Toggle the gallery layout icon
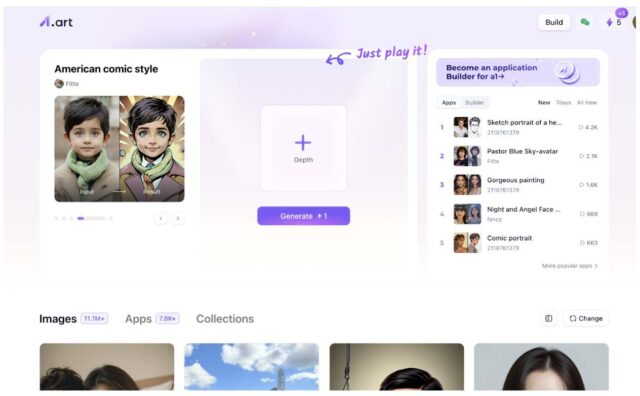640x396 pixels. [x=549, y=318]
